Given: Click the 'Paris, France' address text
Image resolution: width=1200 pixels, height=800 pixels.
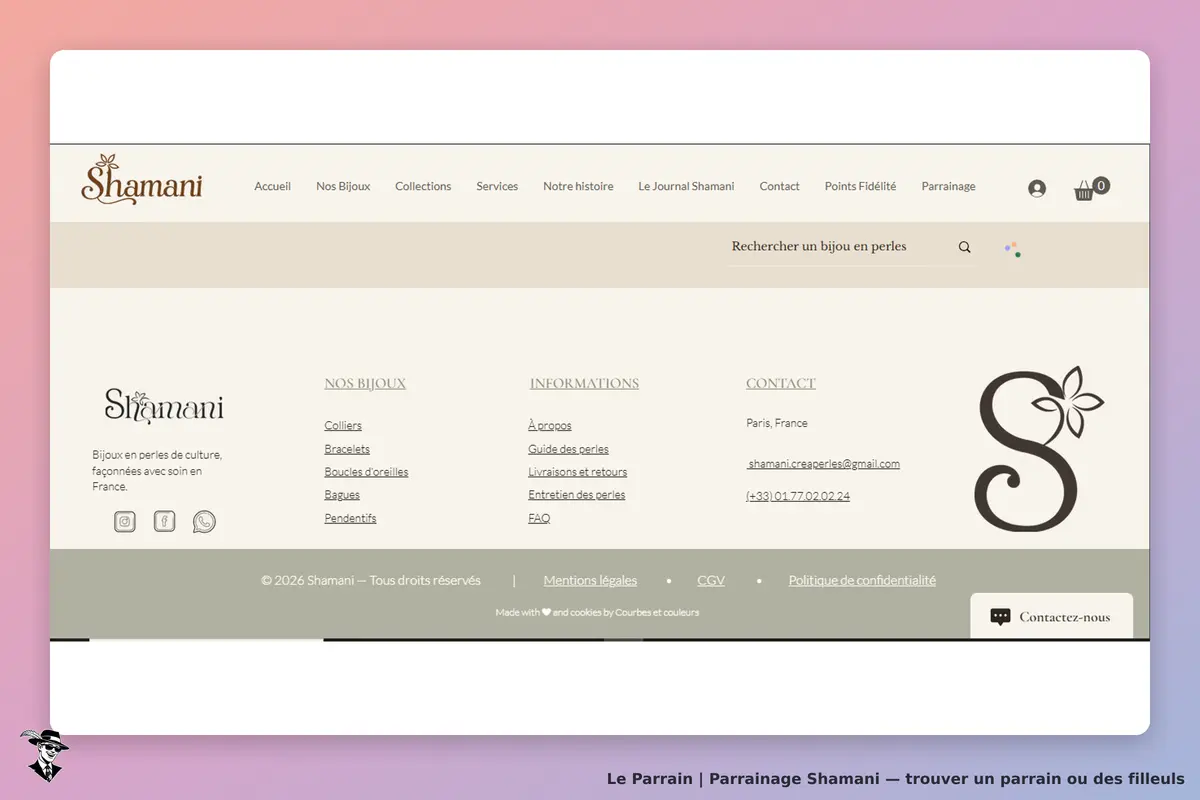Looking at the screenshot, I should (777, 423).
